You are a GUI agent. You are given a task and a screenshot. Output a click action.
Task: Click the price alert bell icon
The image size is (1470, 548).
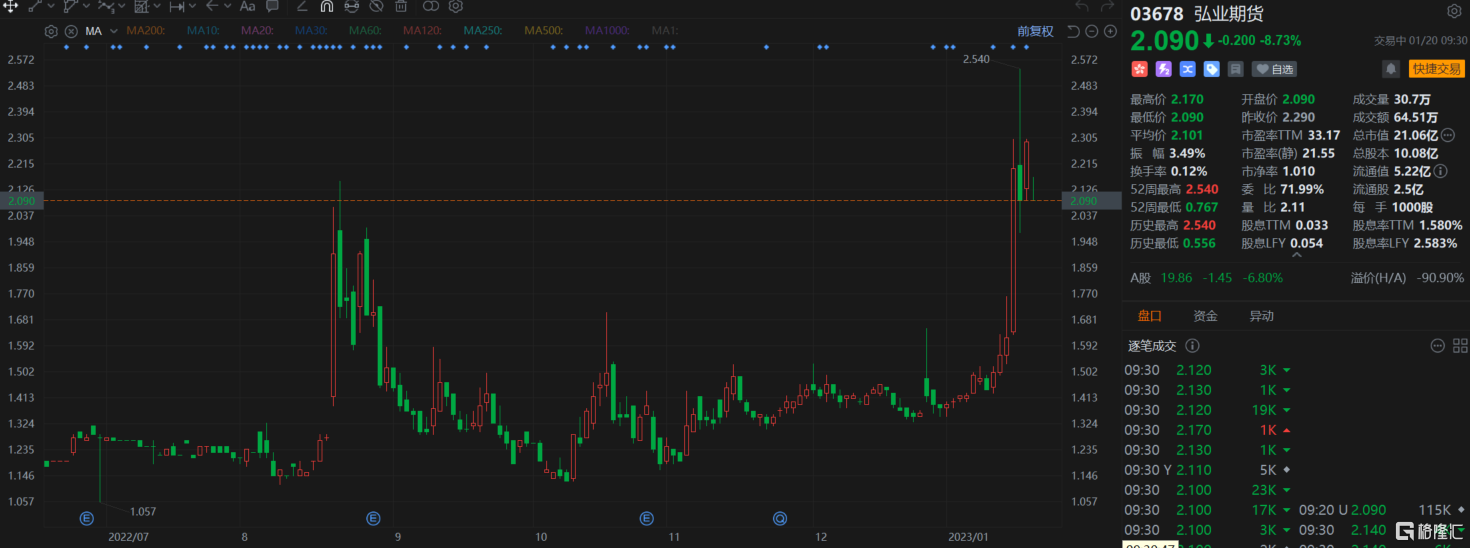1390,69
